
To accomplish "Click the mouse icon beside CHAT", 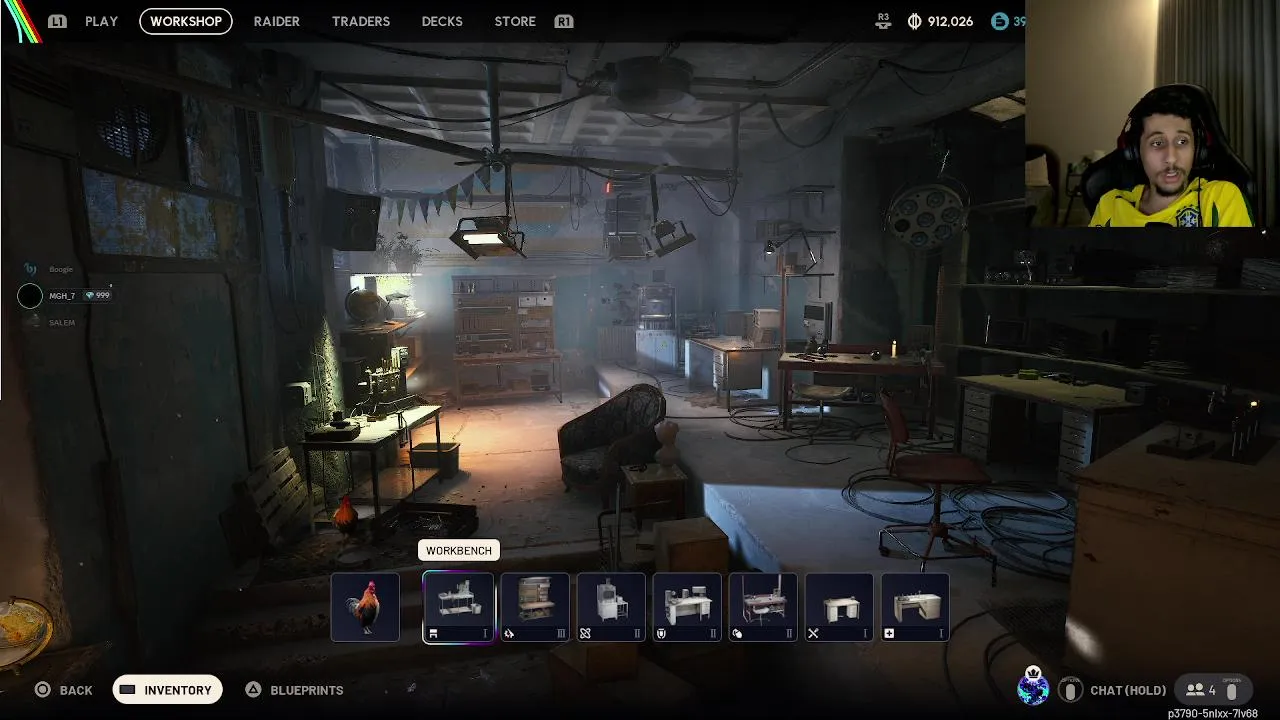I will point(1070,690).
